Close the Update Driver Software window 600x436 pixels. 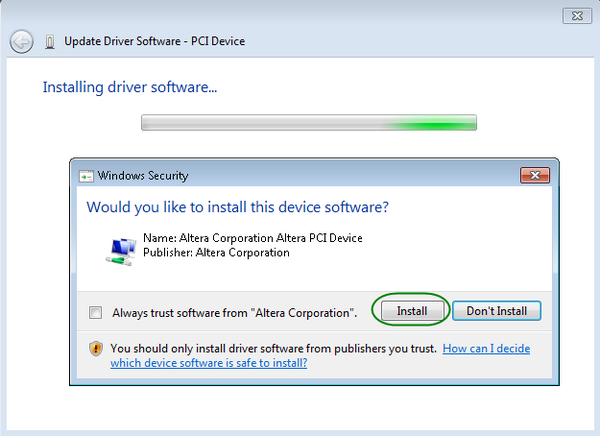pos(577,16)
